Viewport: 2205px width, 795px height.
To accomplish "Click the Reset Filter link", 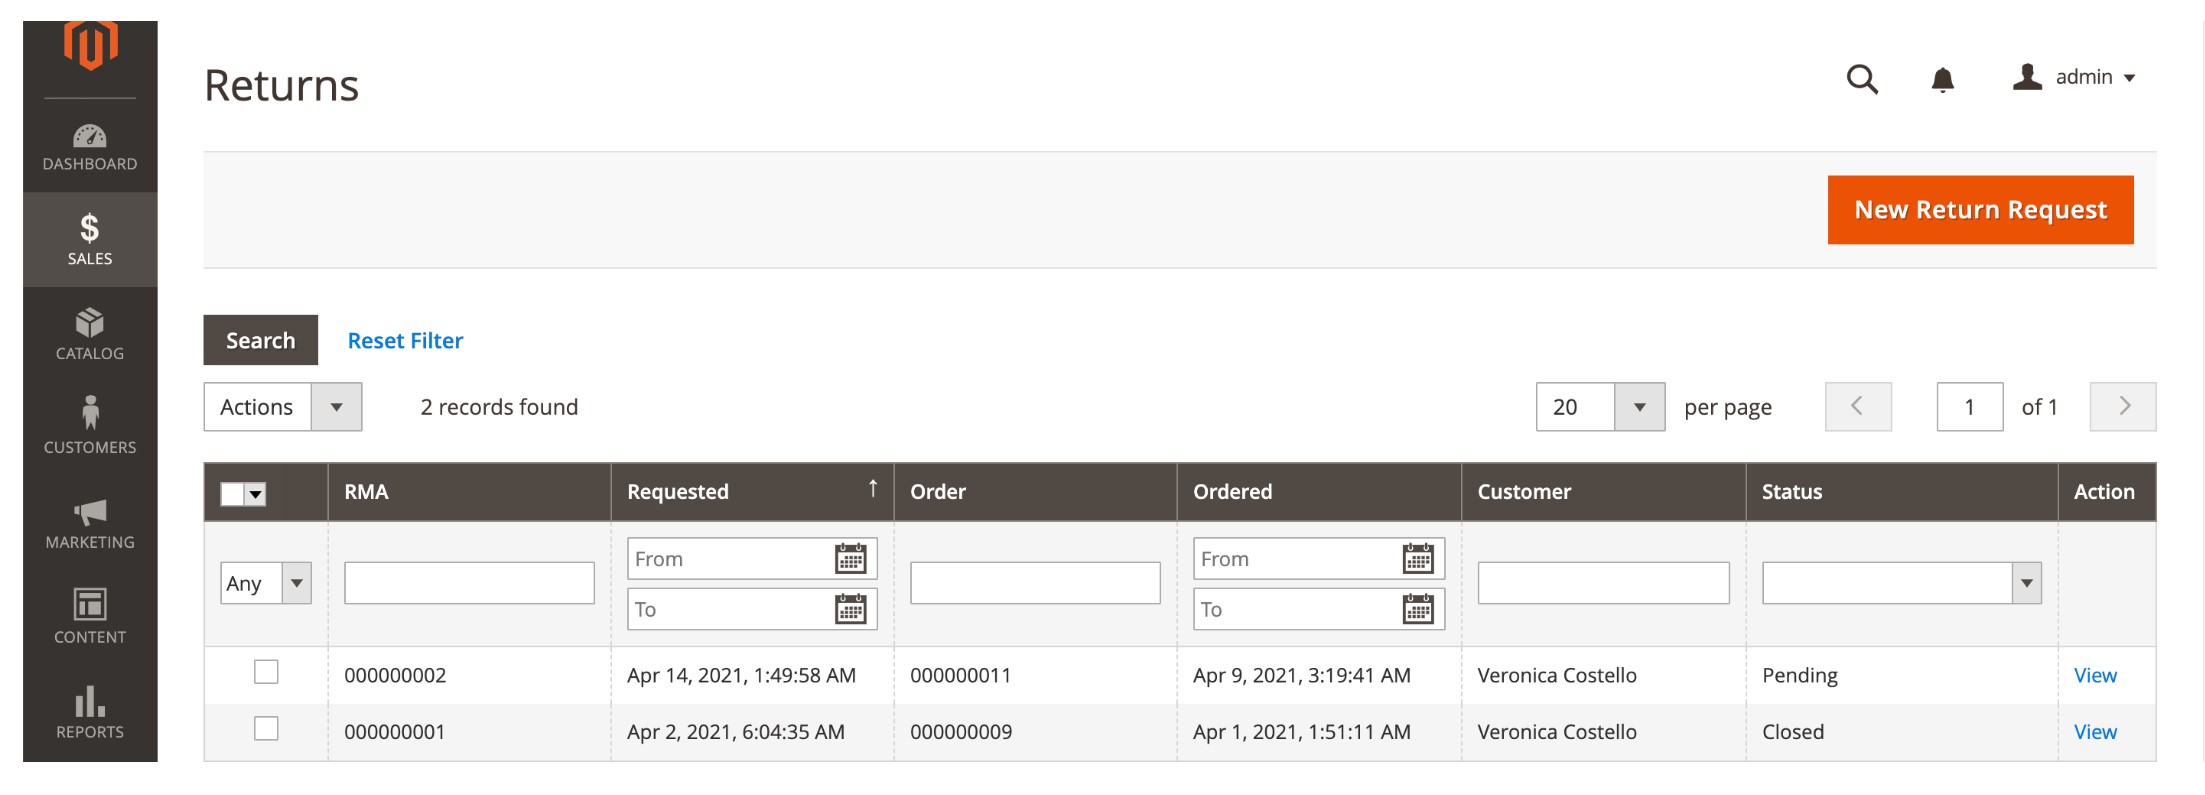I will [x=404, y=340].
